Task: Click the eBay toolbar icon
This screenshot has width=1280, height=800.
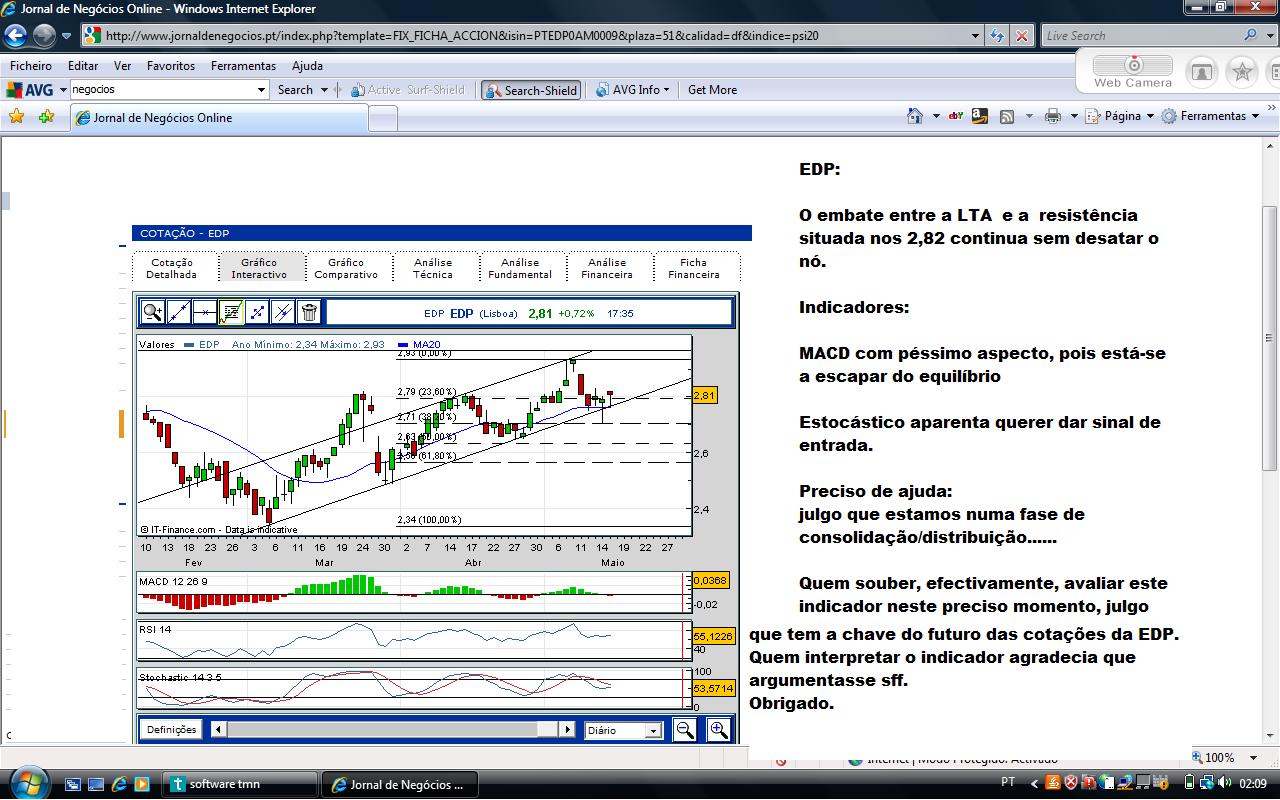Action: [x=956, y=116]
